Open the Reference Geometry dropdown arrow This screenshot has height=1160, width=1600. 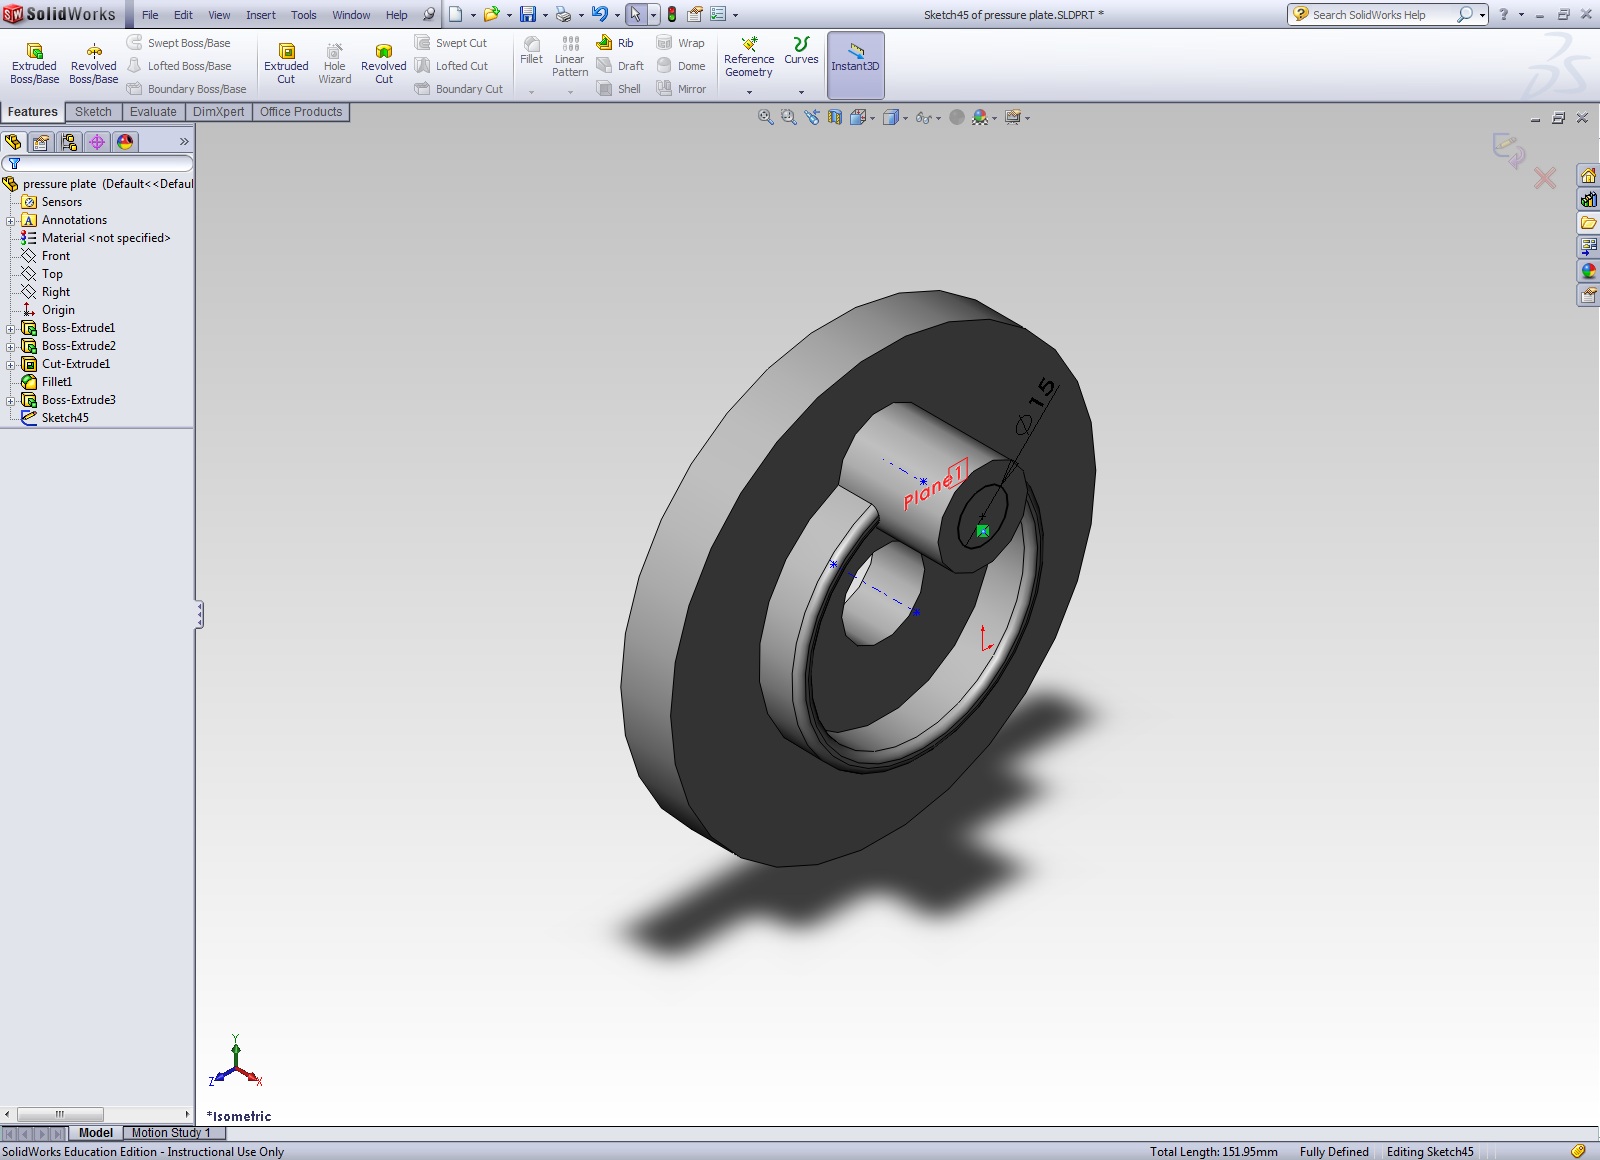(x=749, y=90)
